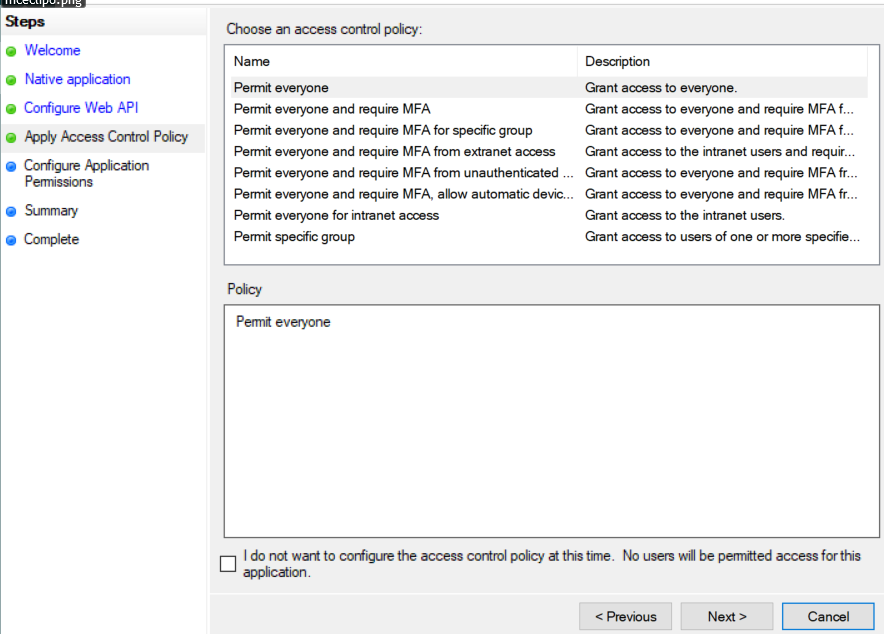
Task: Go to the Native application step
Action: (77, 79)
